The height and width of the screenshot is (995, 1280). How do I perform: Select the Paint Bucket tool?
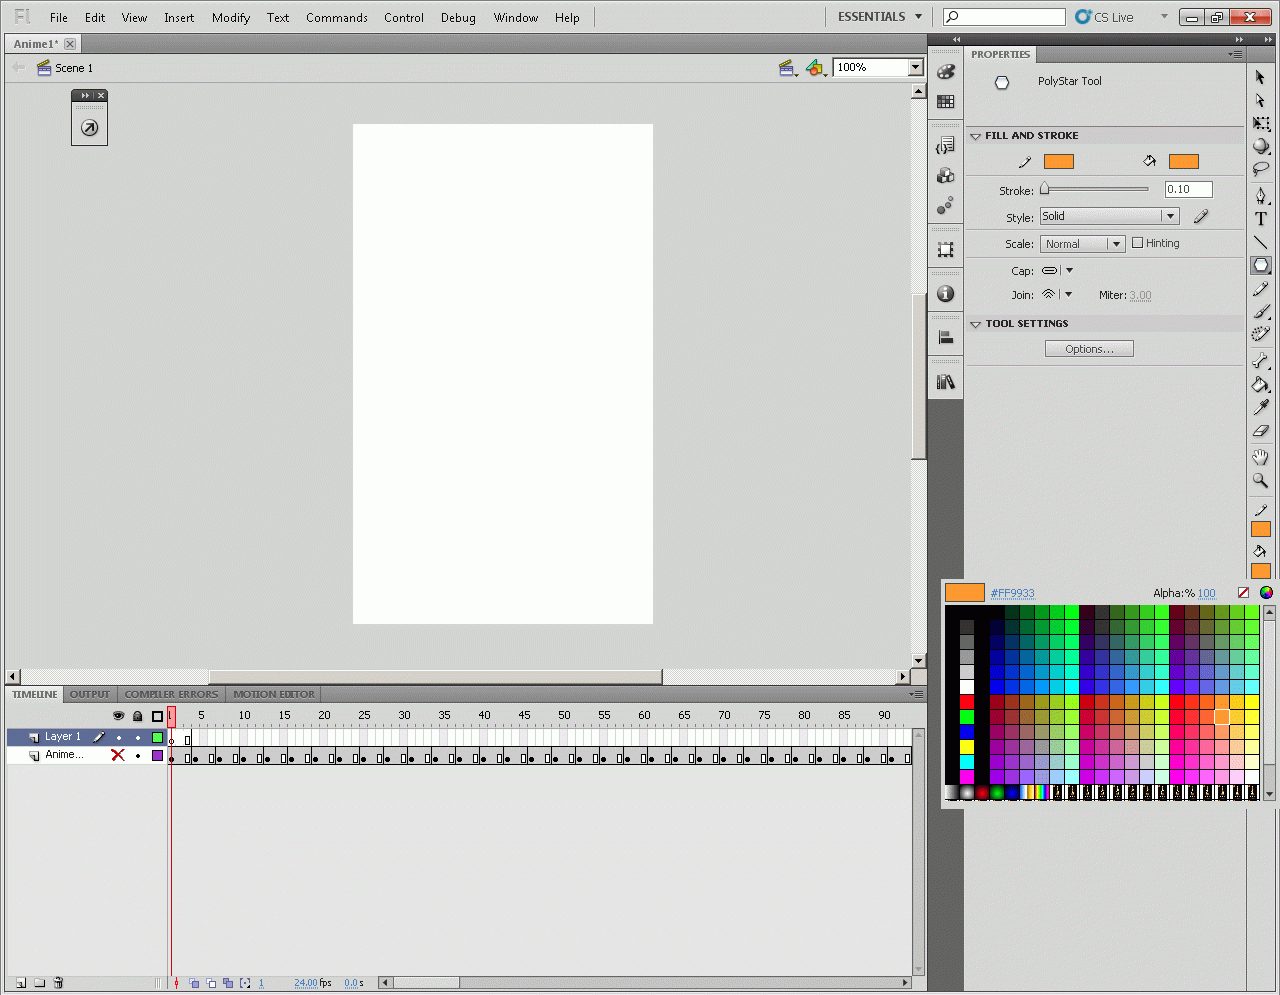click(1260, 385)
